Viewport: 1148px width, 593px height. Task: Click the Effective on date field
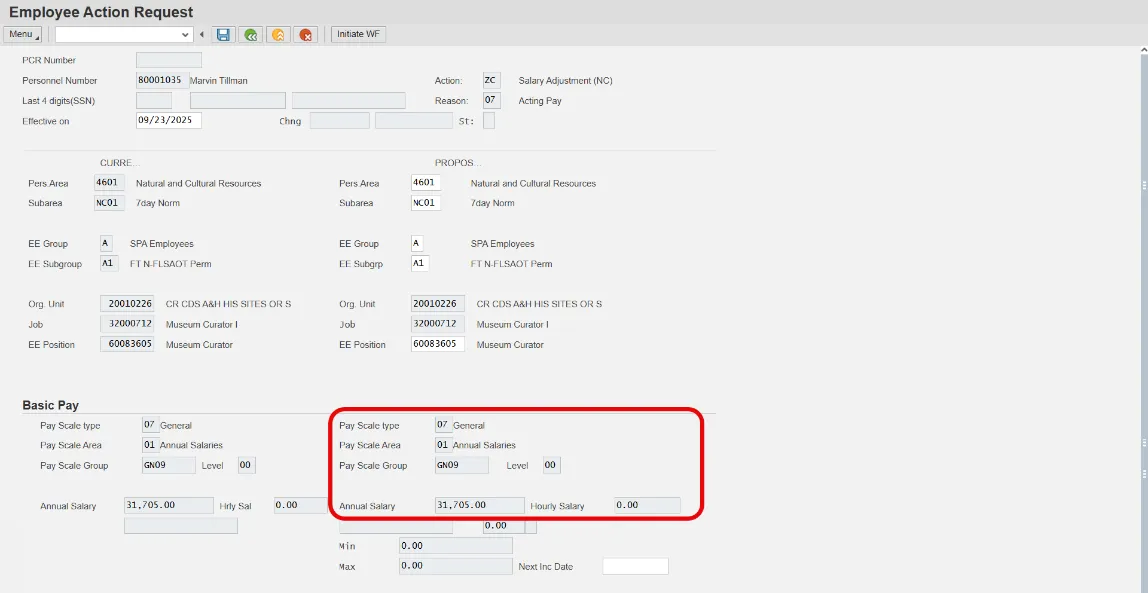(x=168, y=121)
